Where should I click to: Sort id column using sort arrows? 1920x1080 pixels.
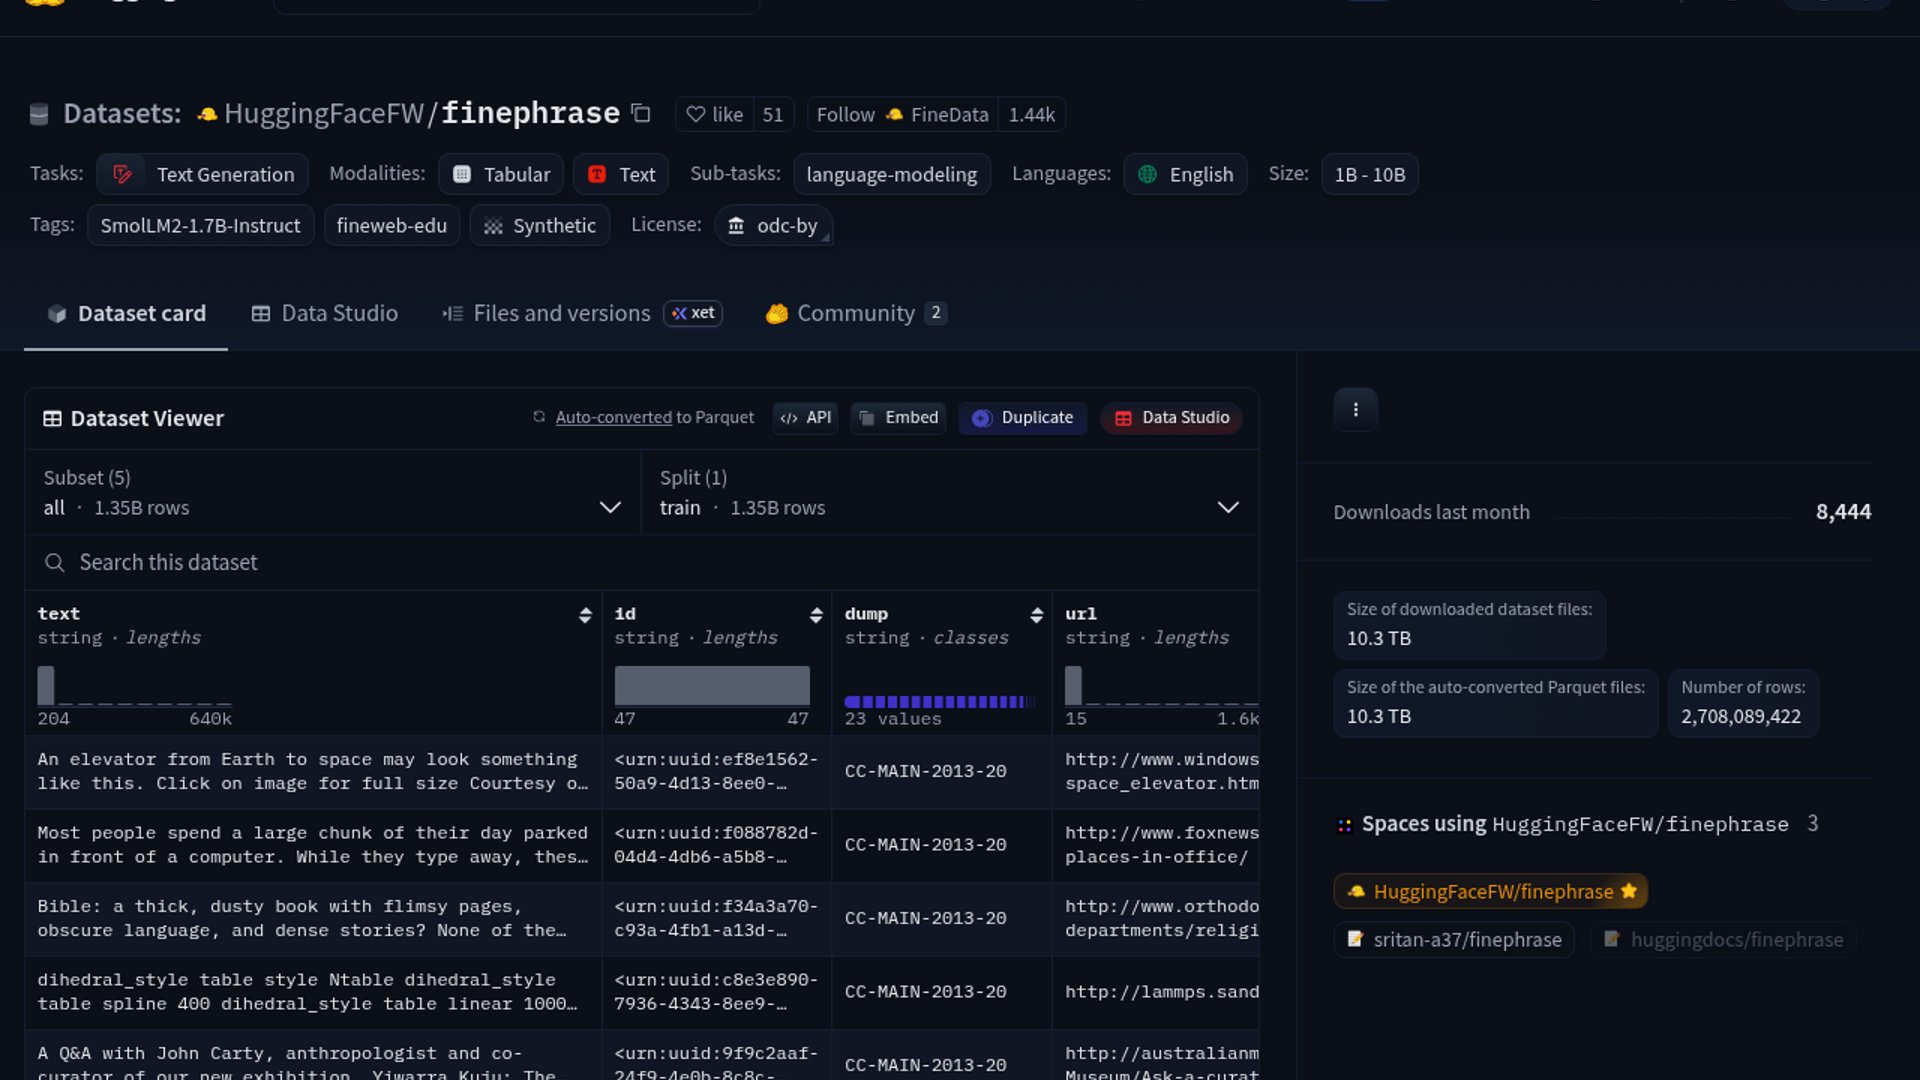816,615
